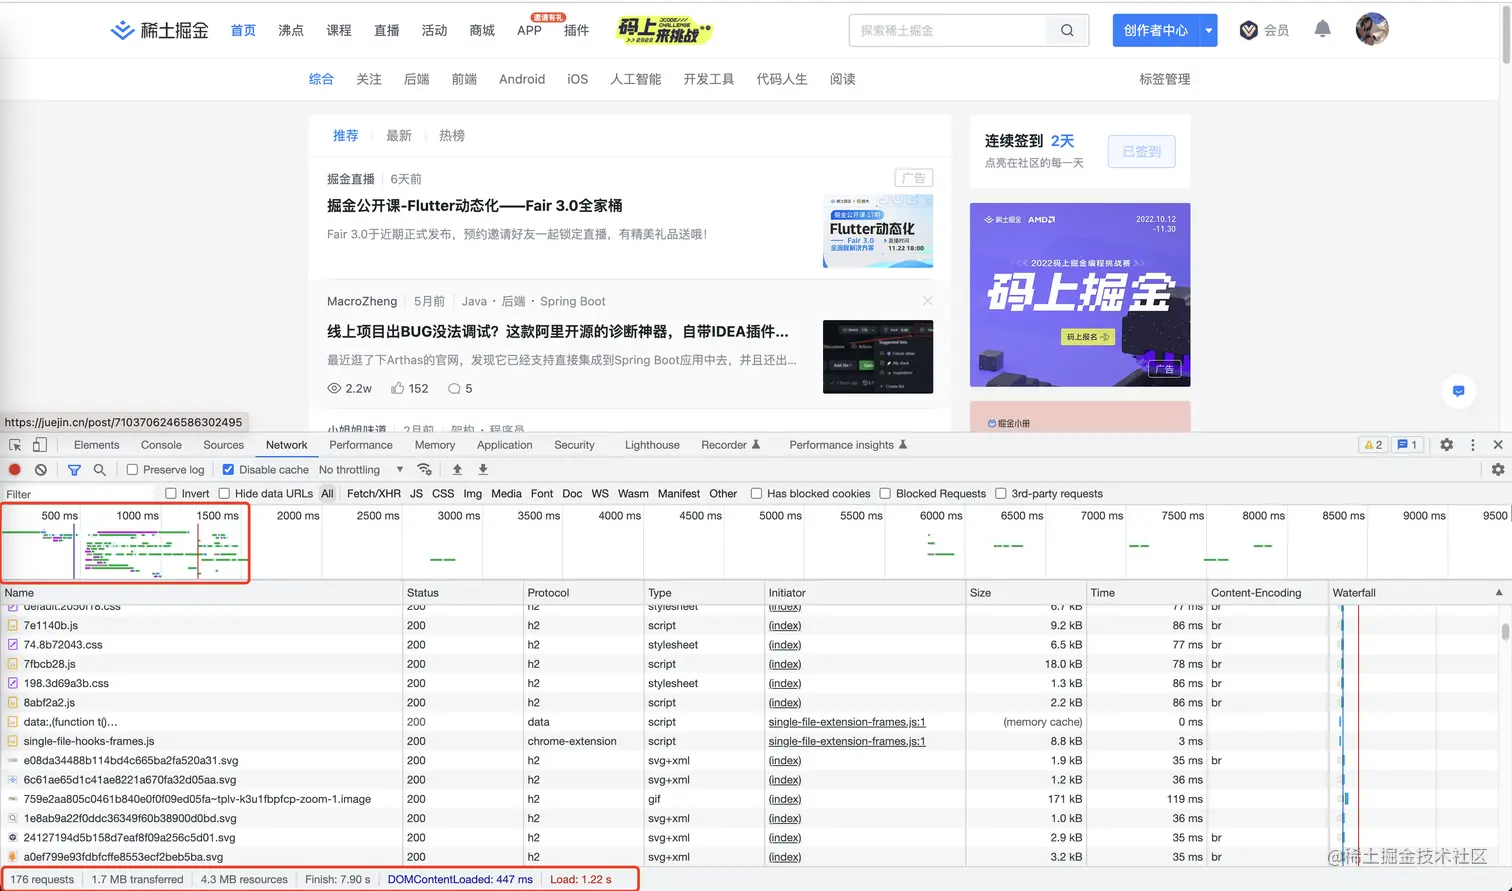1512x891 pixels.
Task: Enable the Preserve log checkbox
Action: [132, 470]
